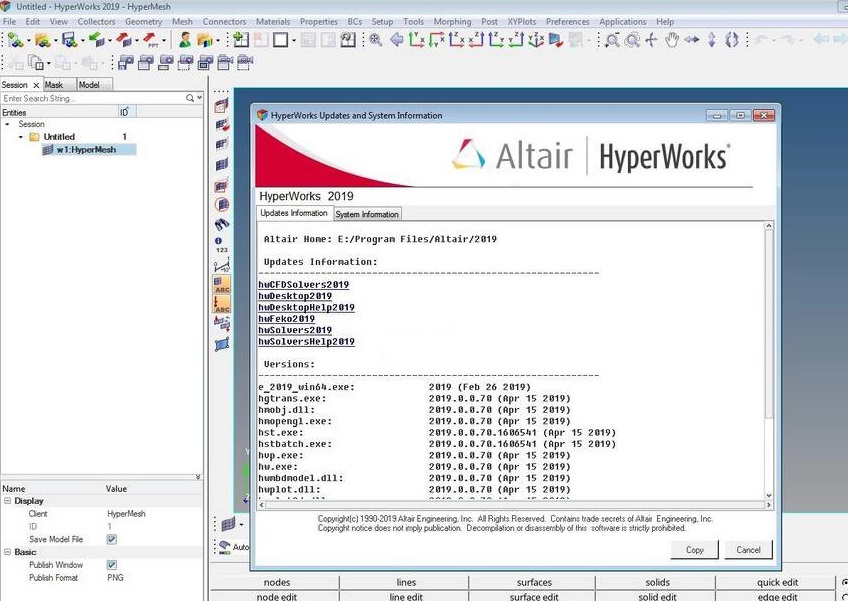Collapse the Basic properties section
The width and height of the screenshot is (848, 601).
(x=8, y=551)
